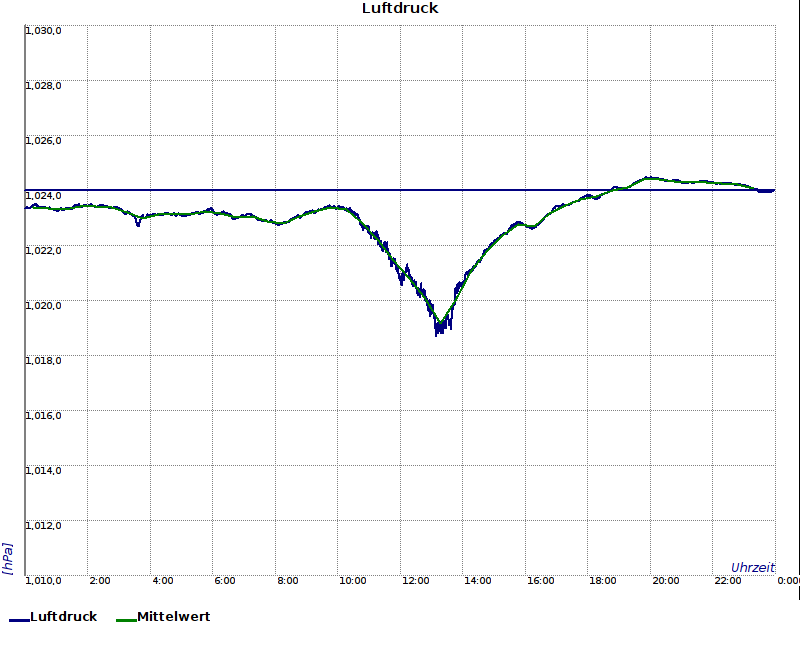The width and height of the screenshot is (800, 650).
Task: Click the Luftdruck chart title
Action: (x=400, y=8)
